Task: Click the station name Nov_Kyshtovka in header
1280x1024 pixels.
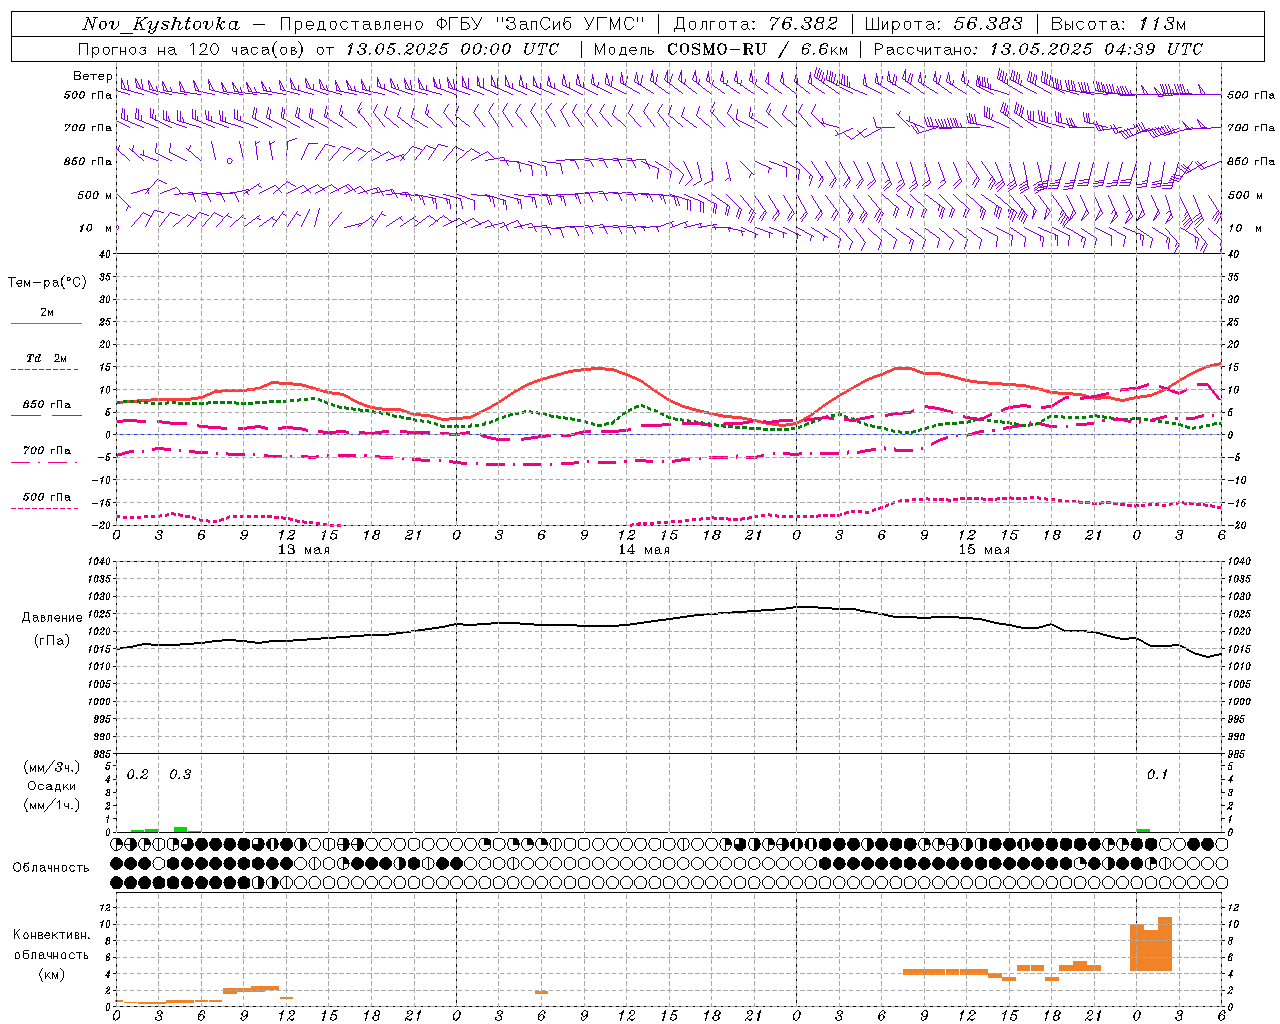Action: (161, 24)
